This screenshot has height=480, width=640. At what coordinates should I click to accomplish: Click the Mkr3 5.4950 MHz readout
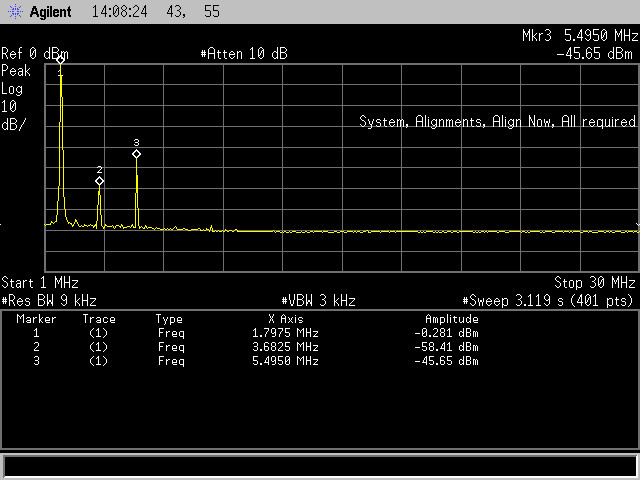(x=580, y=36)
